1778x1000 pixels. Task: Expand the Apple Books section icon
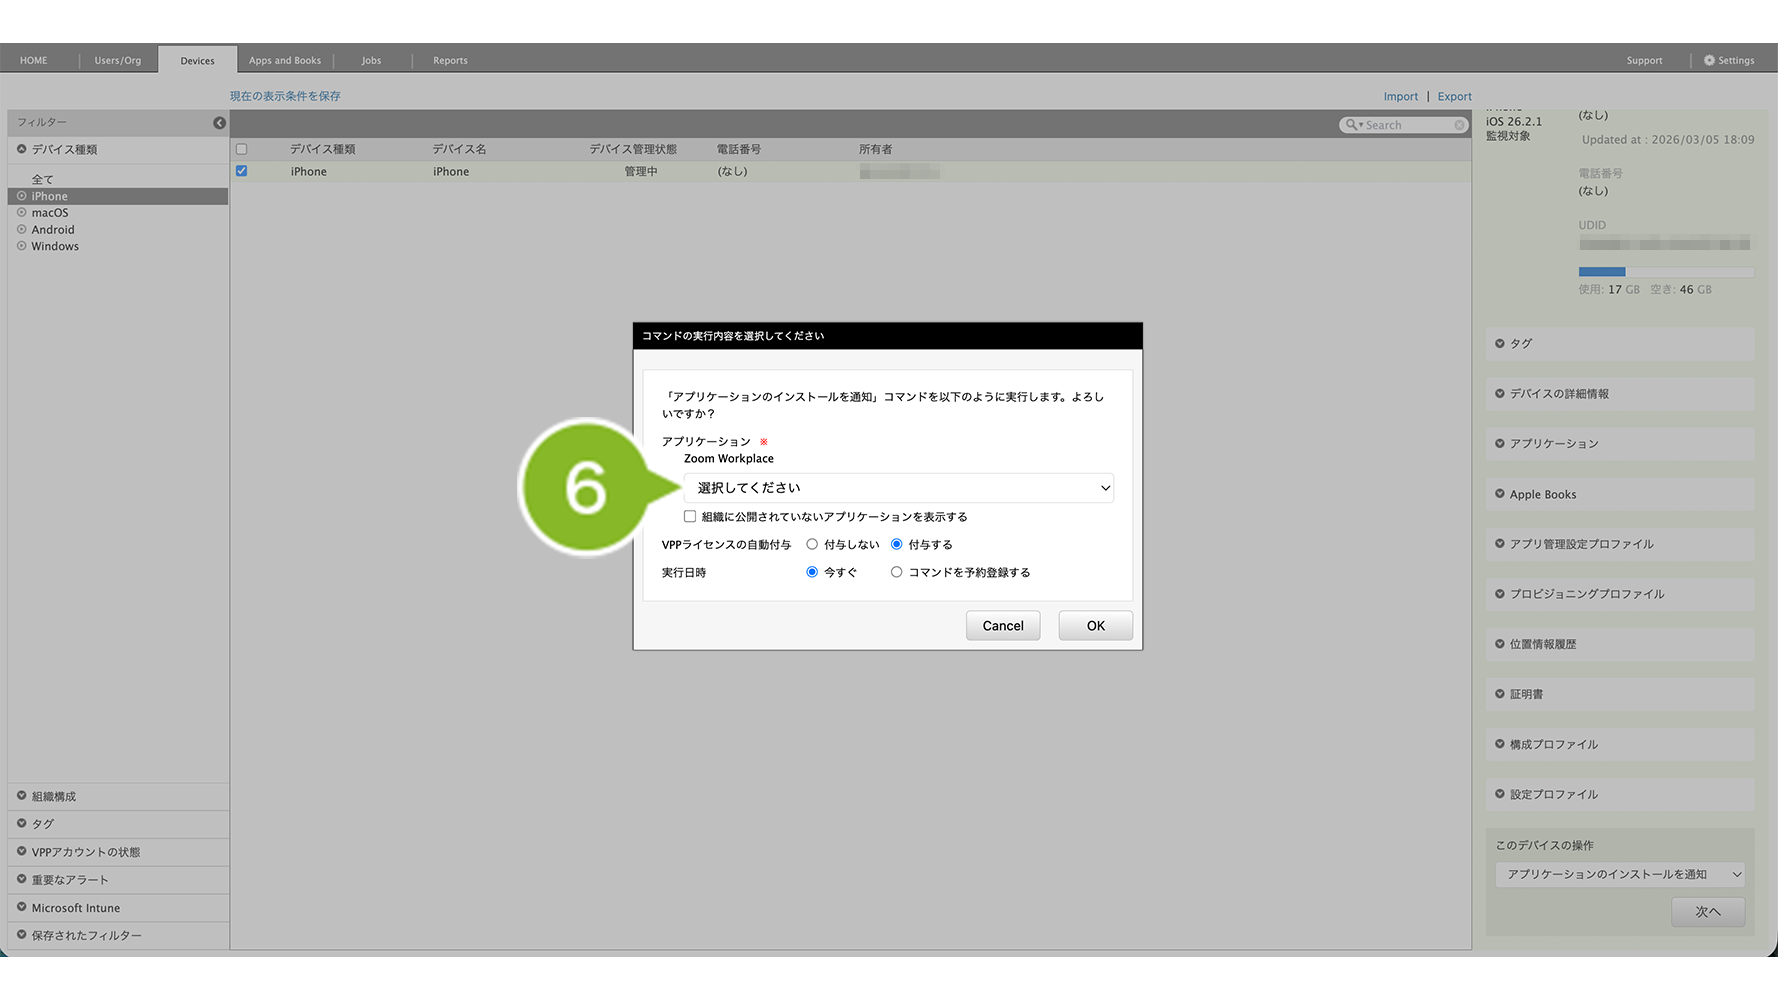(1499, 494)
